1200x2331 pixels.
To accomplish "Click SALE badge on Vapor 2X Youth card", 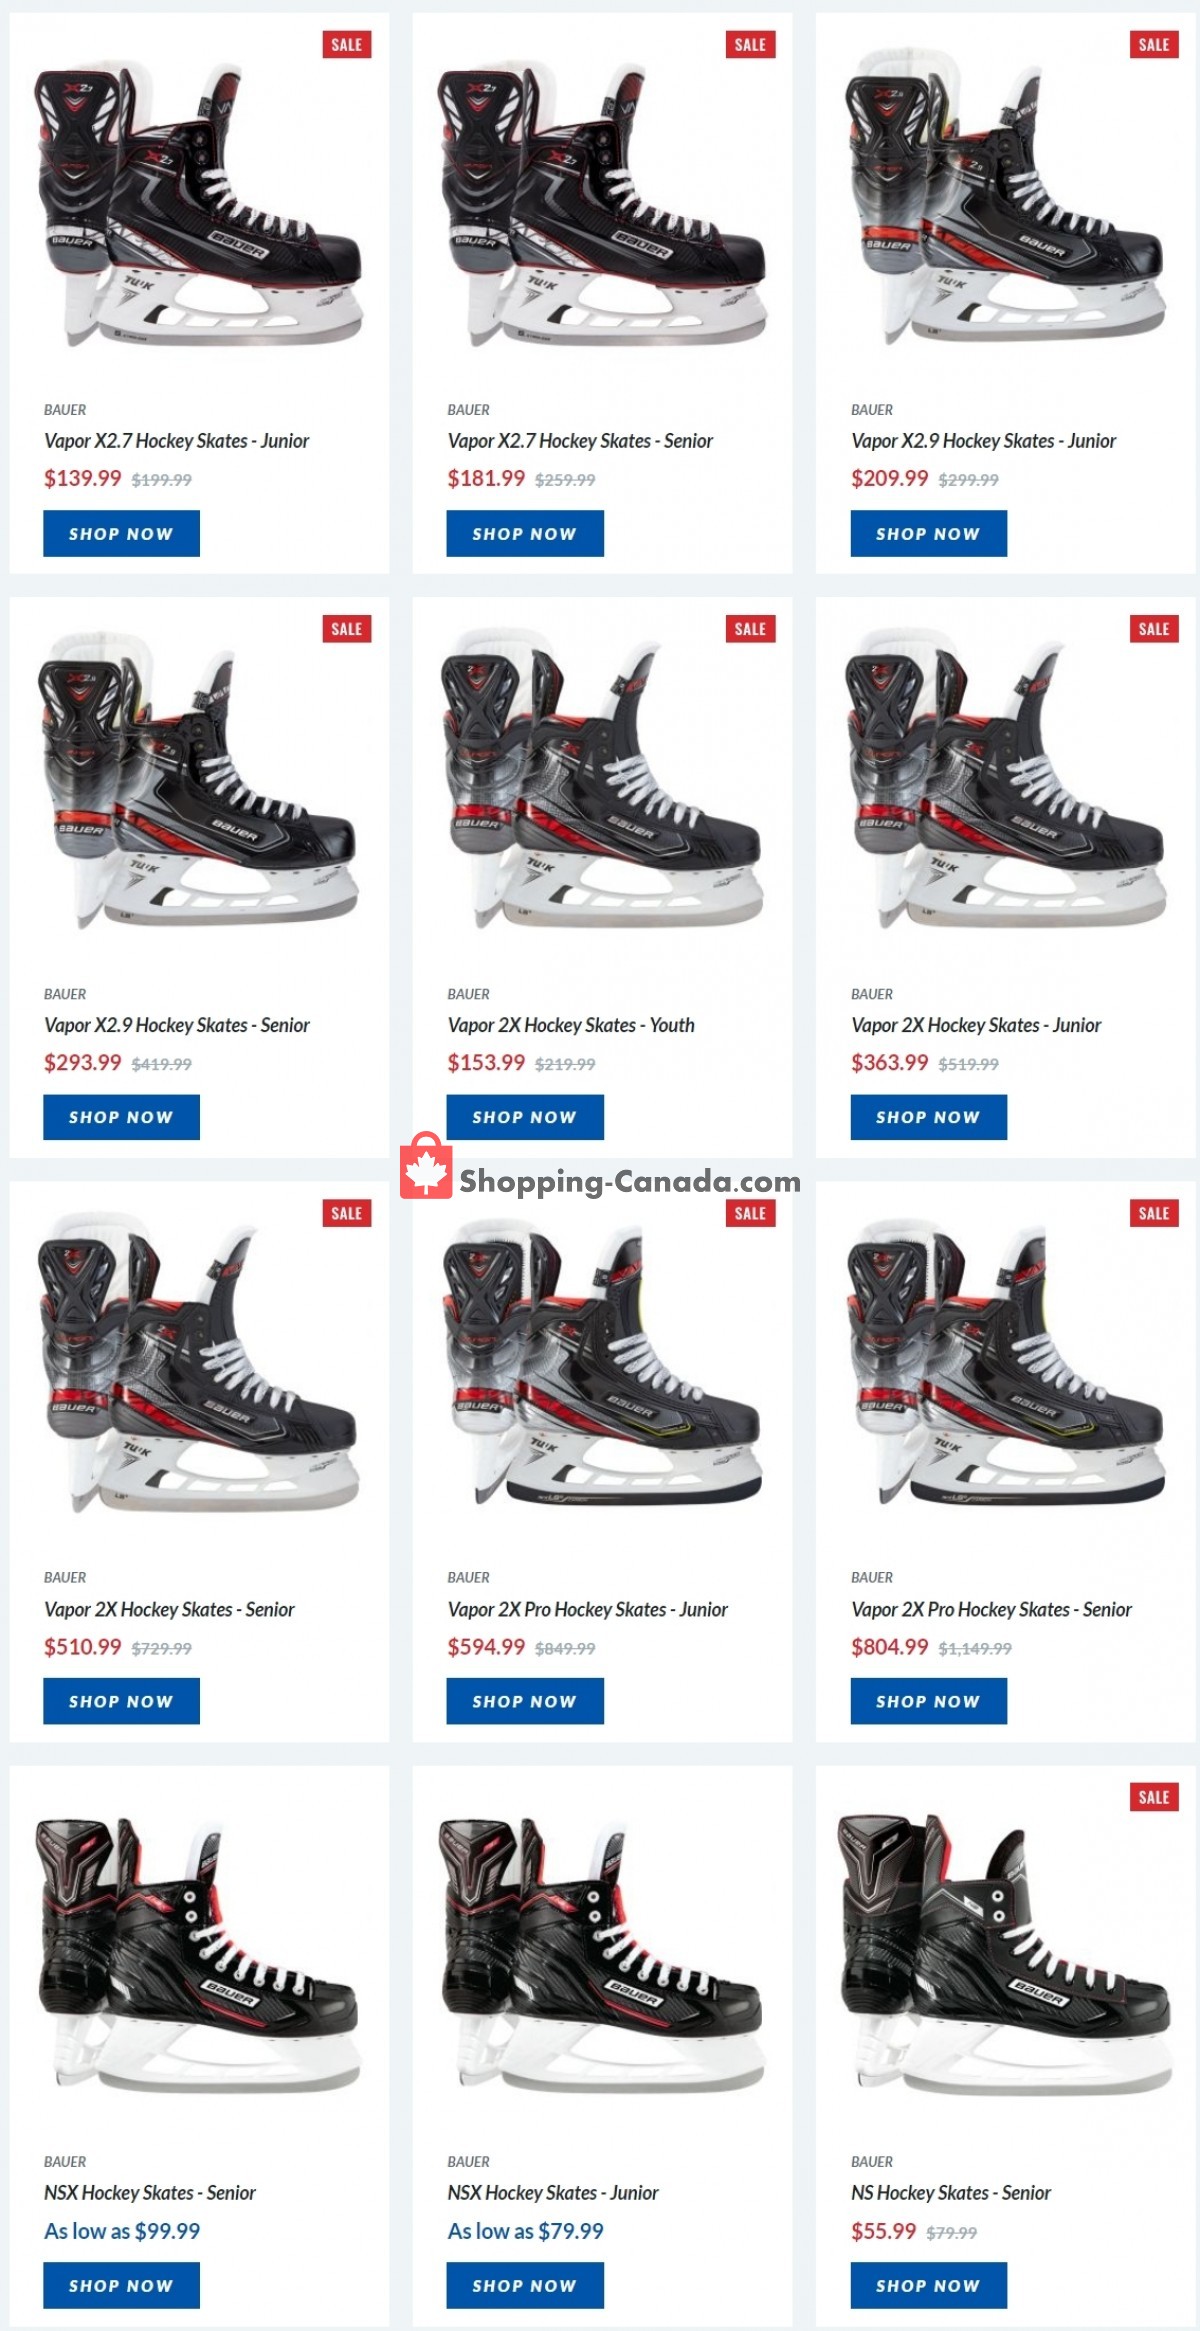I will (x=750, y=629).
